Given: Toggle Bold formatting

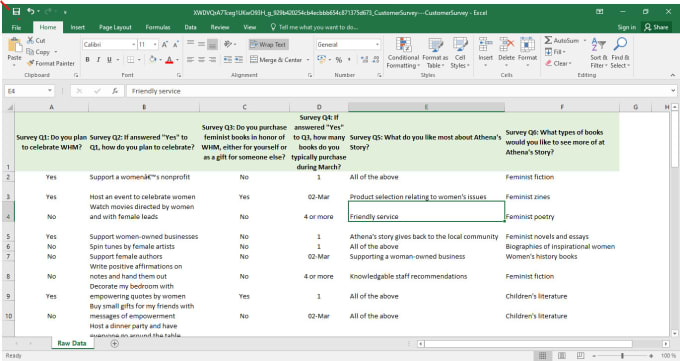Looking at the screenshot, I should (x=88, y=59).
